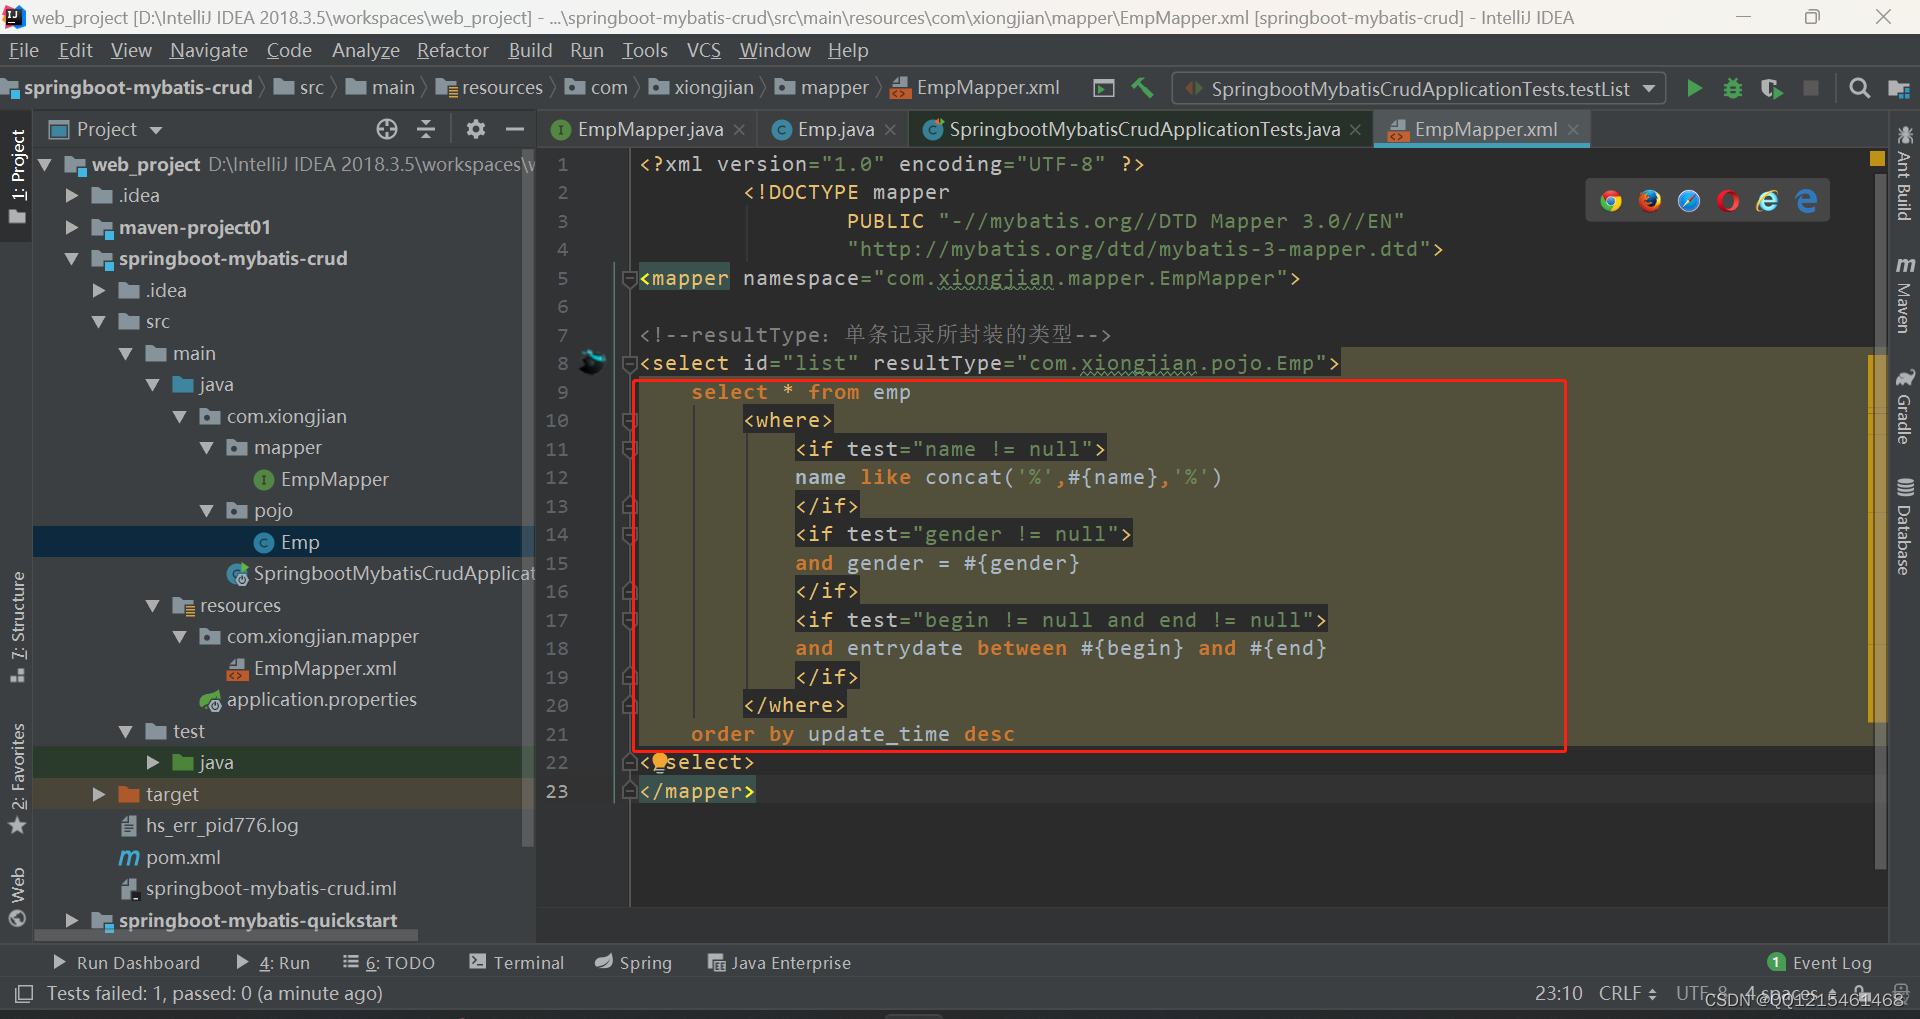
Task: Open the Event Log
Action: click(1820, 962)
